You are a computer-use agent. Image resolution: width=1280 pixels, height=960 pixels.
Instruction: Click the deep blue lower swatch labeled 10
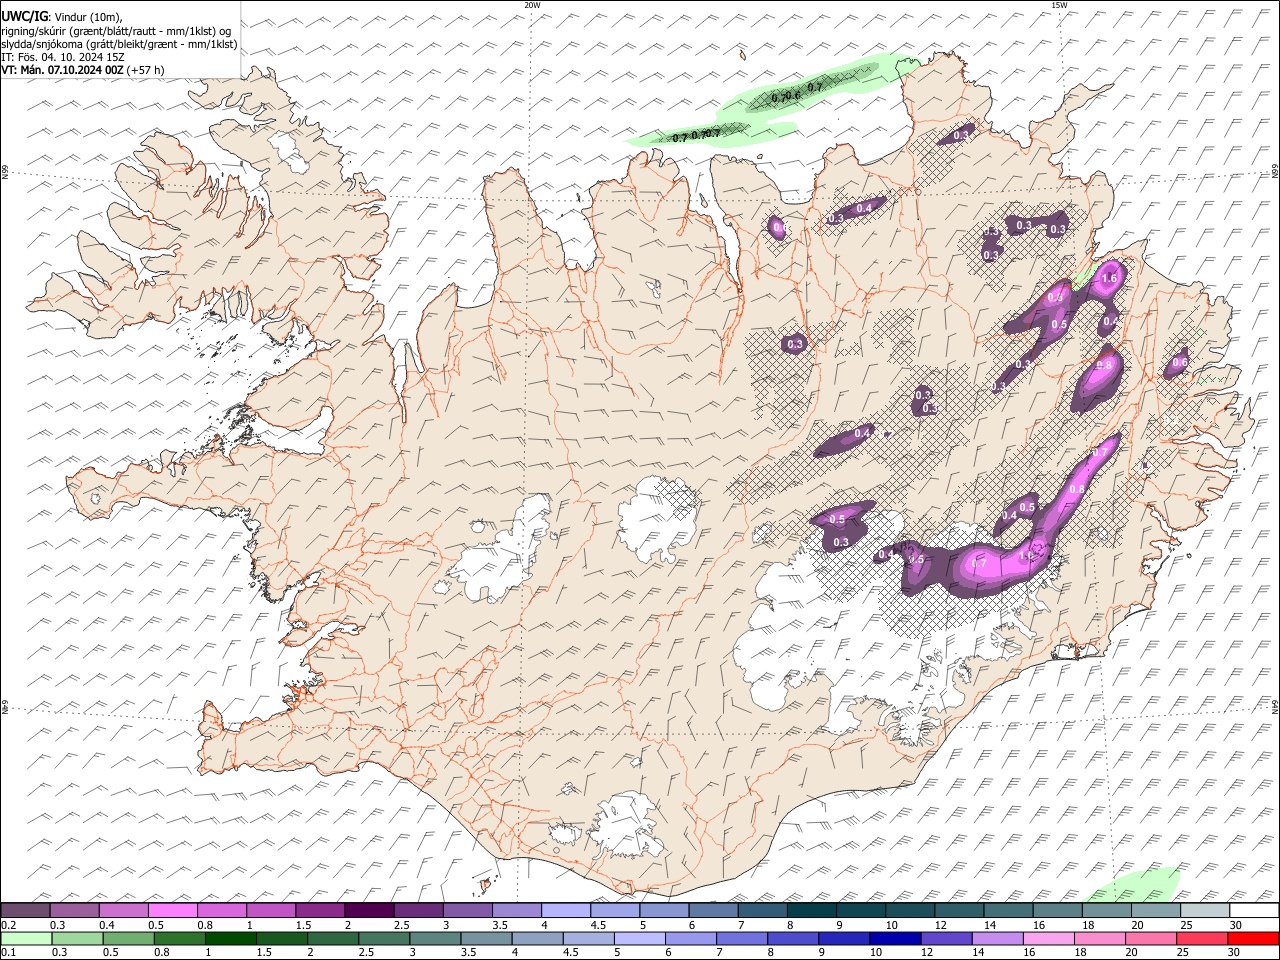pos(895,938)
